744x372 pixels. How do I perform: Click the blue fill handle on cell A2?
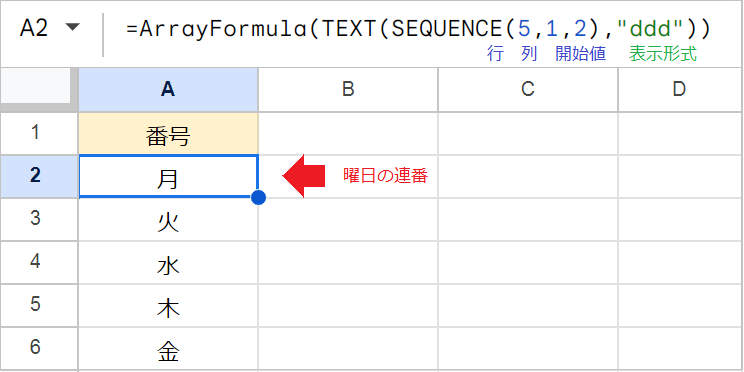[x=258, y=197]
